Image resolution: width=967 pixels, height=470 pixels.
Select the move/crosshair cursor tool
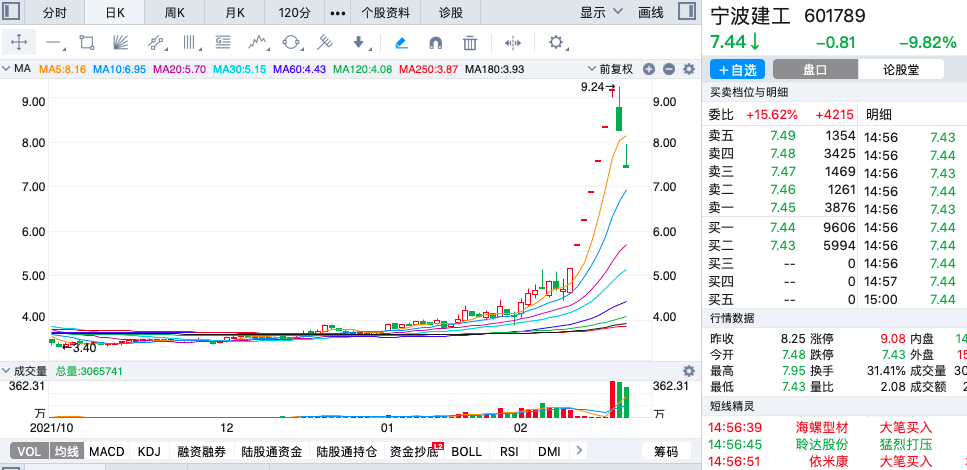(21, 43)
